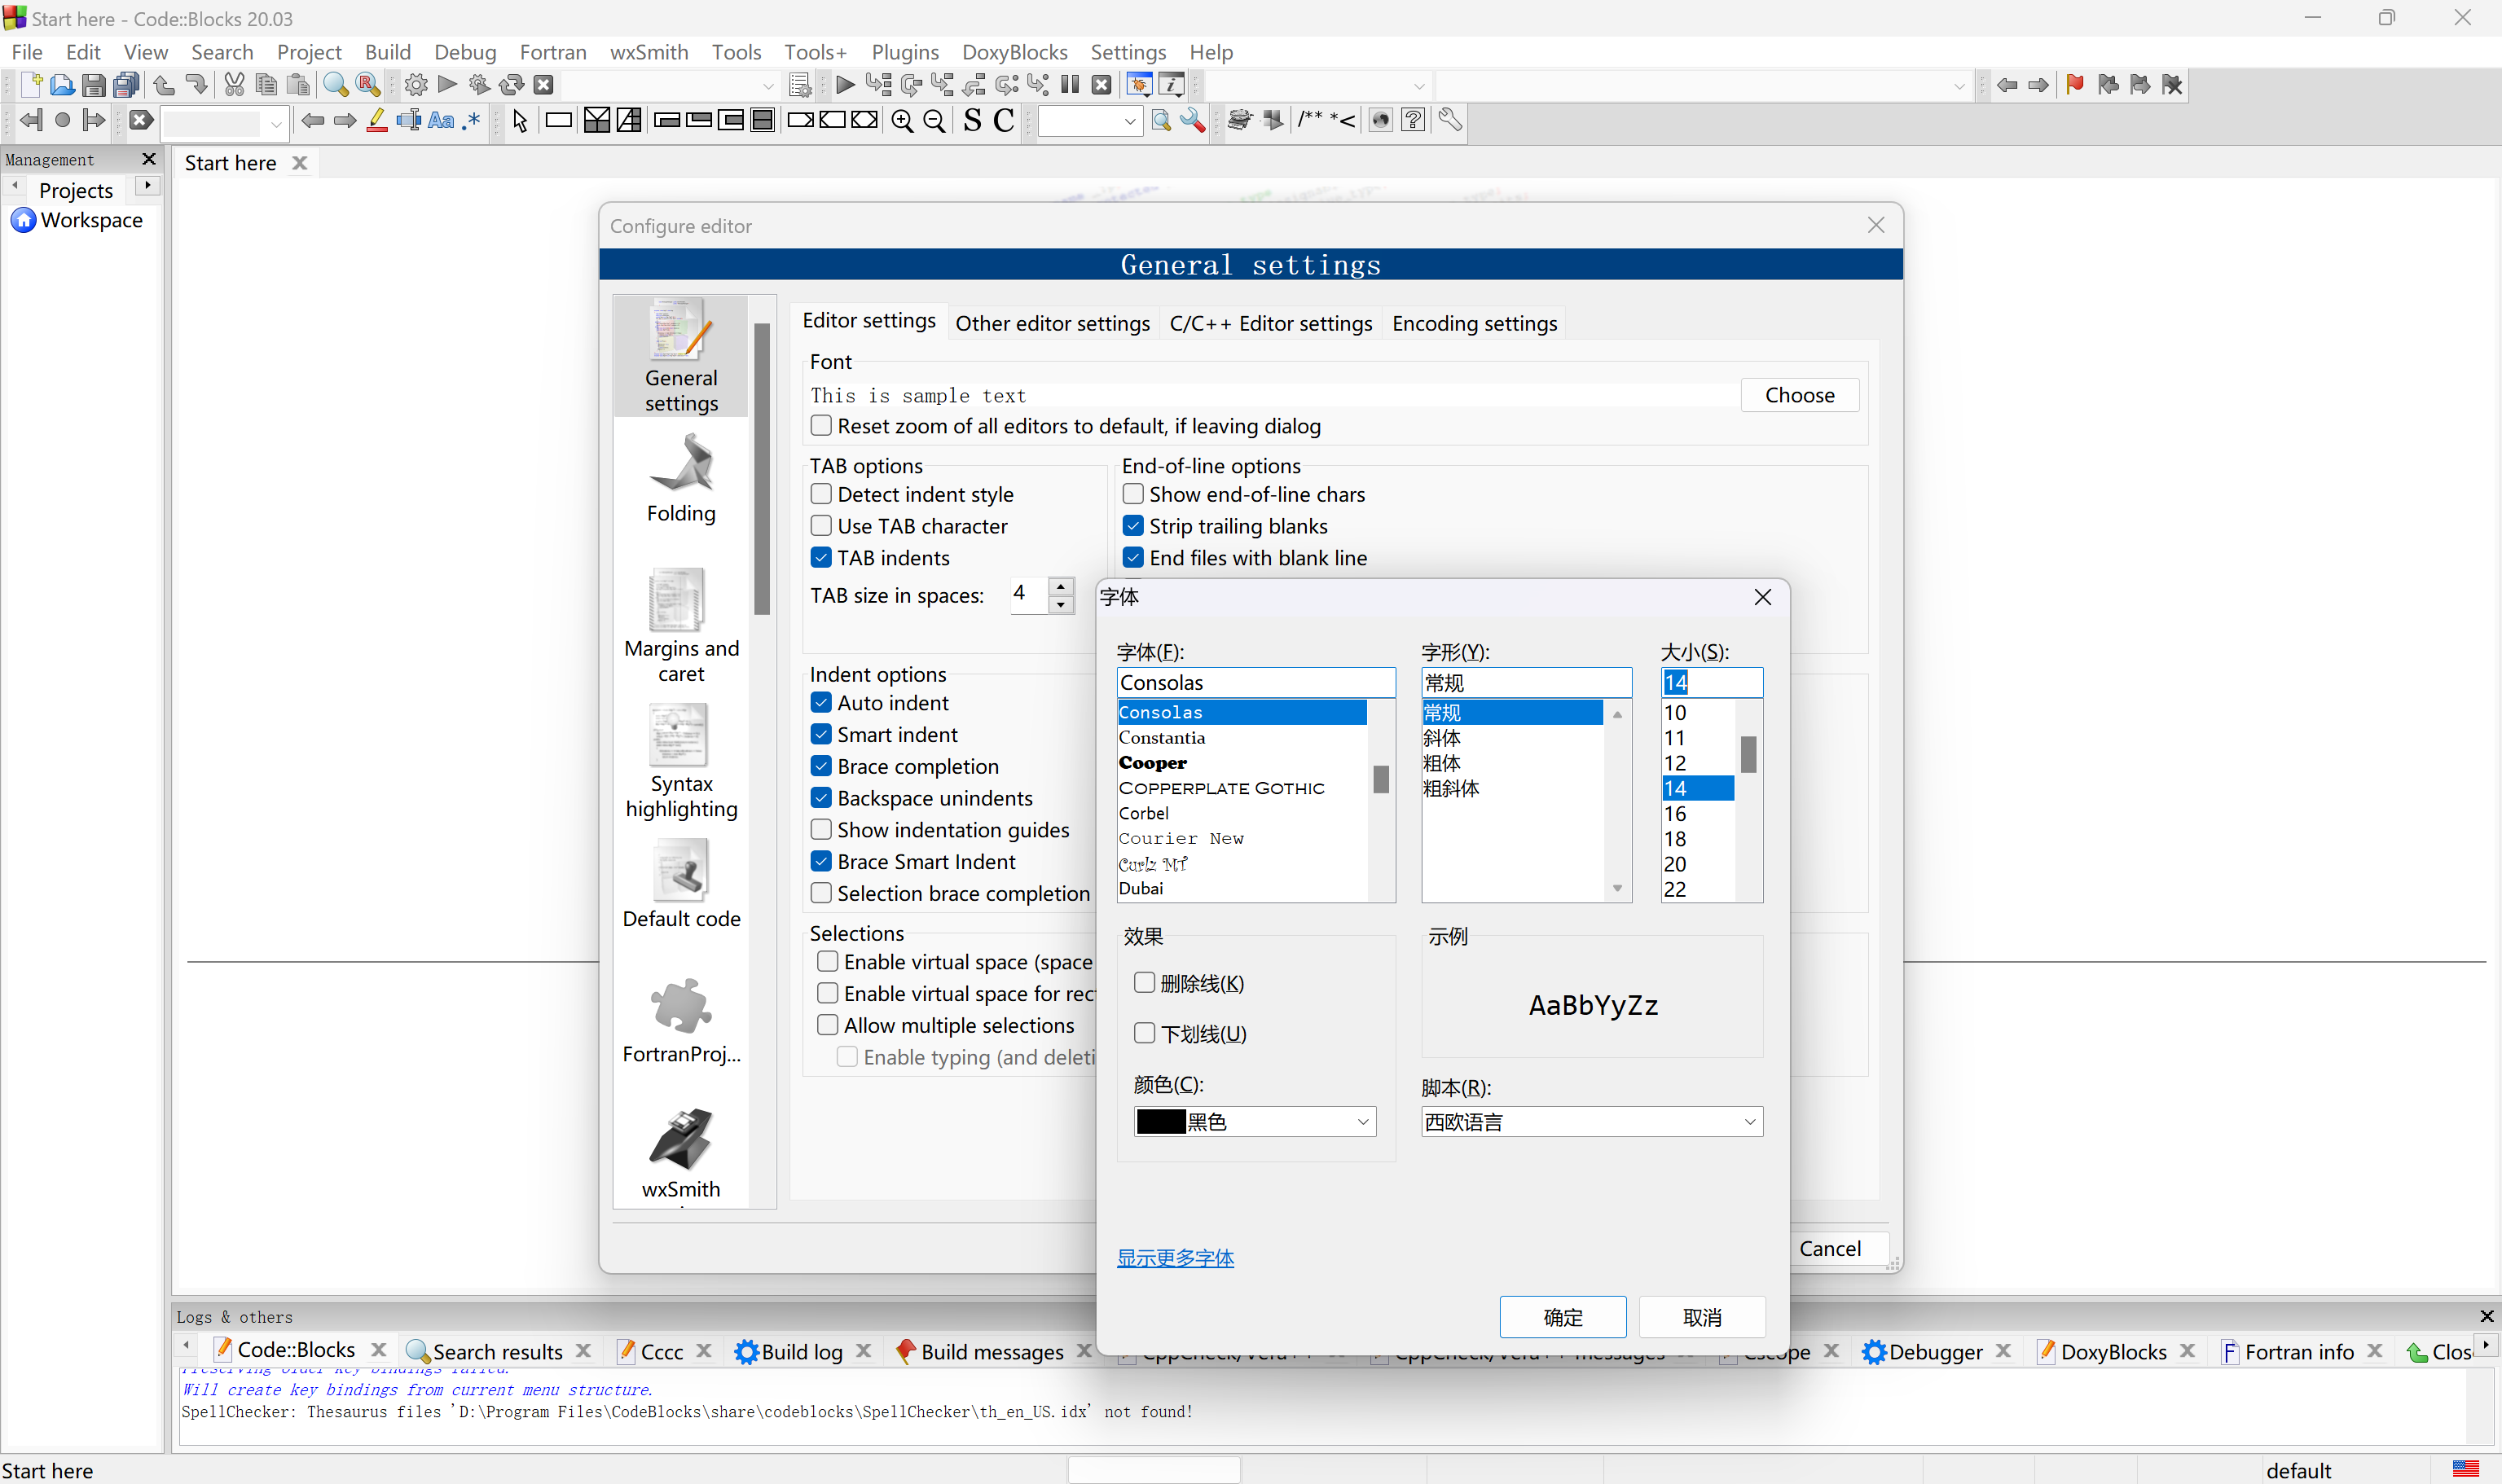Open the 脚本 script dropdown
Screen dimensions: 2502x1484
coord(1592,1122)
